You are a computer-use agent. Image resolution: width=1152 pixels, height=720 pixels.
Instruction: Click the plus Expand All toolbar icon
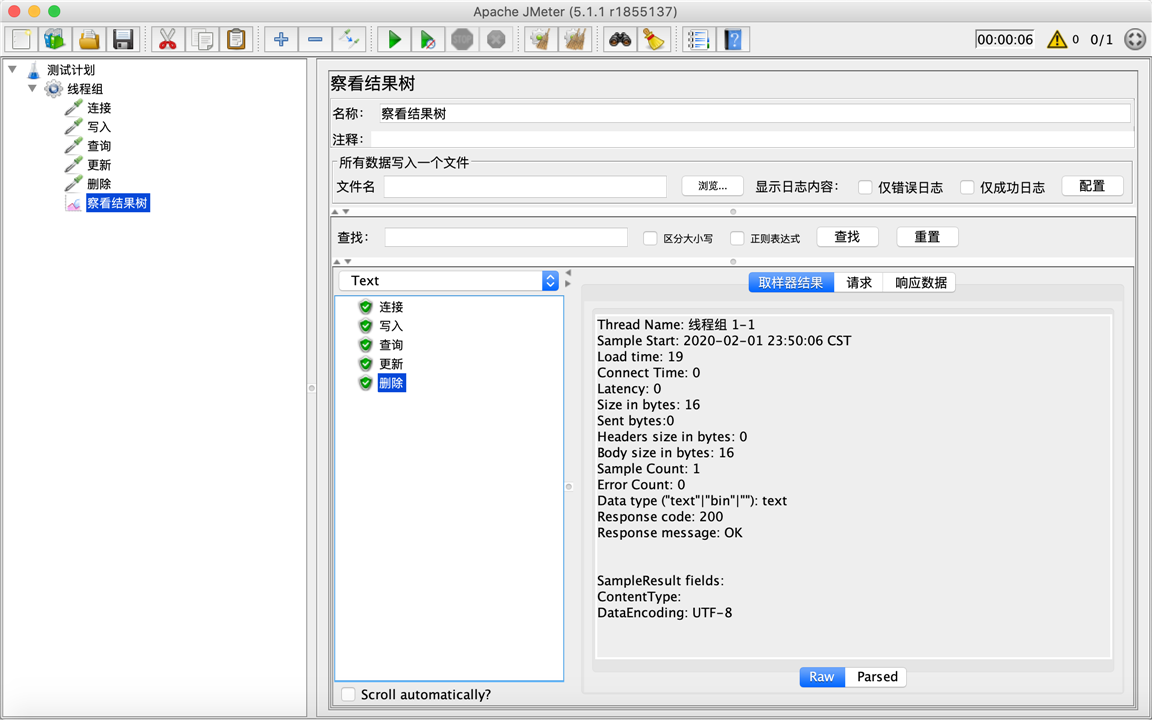click(281, 39)
